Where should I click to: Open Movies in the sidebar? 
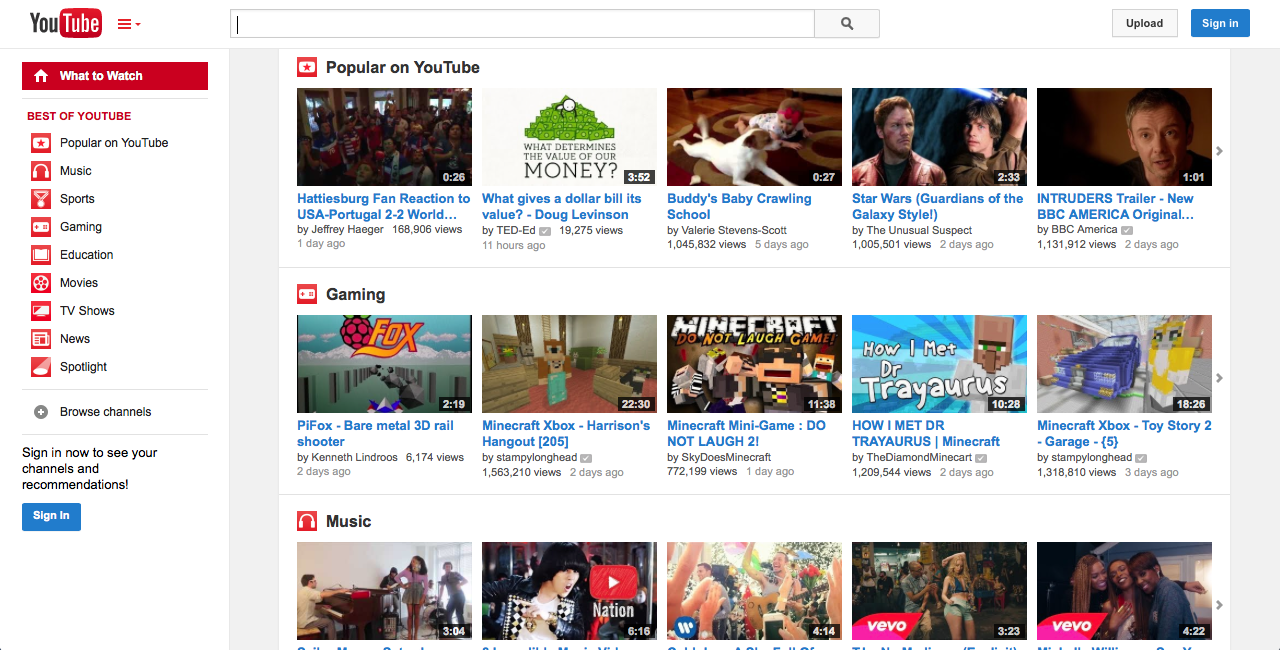pyautogui.click(x=79, y=283)
